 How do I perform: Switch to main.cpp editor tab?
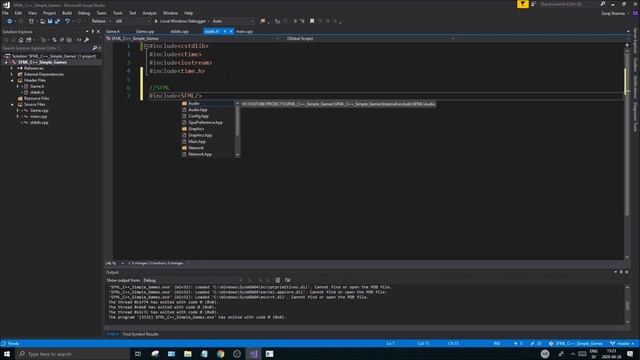click(244, 31)
